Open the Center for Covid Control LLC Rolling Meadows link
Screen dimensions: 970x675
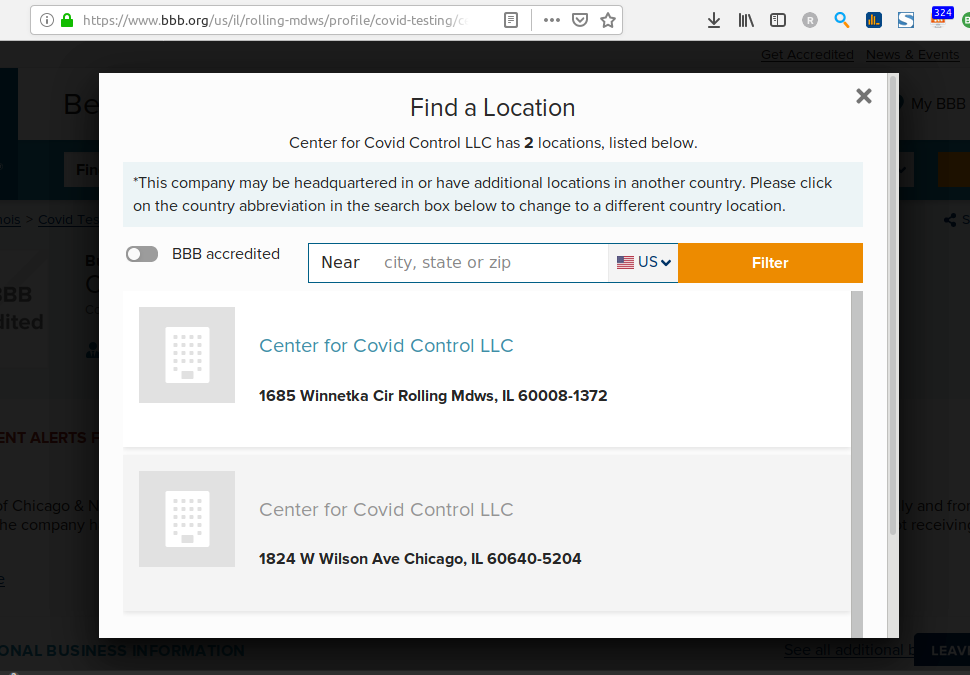[386, 346]
